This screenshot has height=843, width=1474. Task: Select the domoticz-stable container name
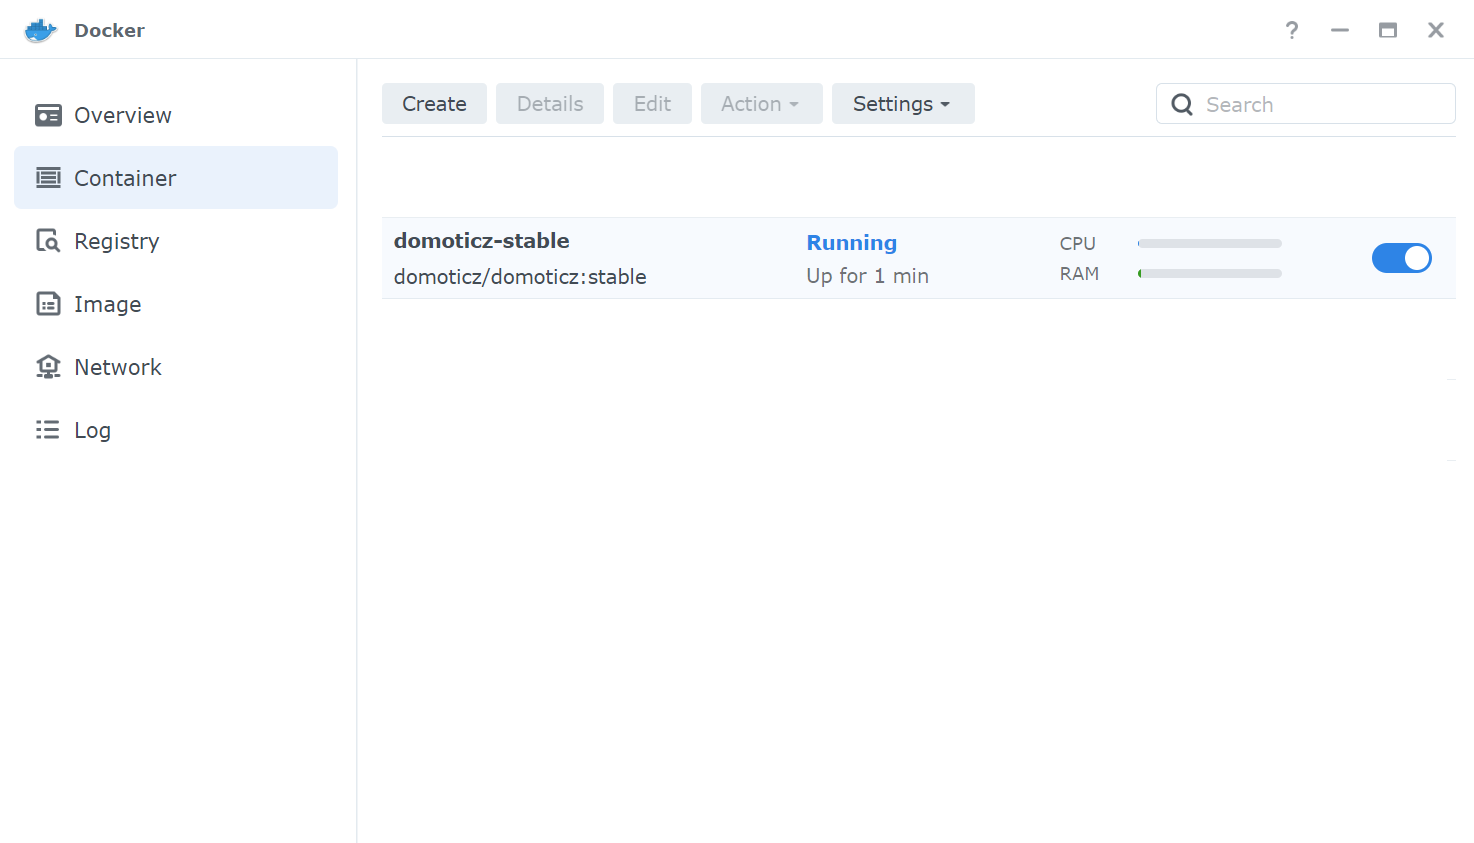[x=481, y=241]
